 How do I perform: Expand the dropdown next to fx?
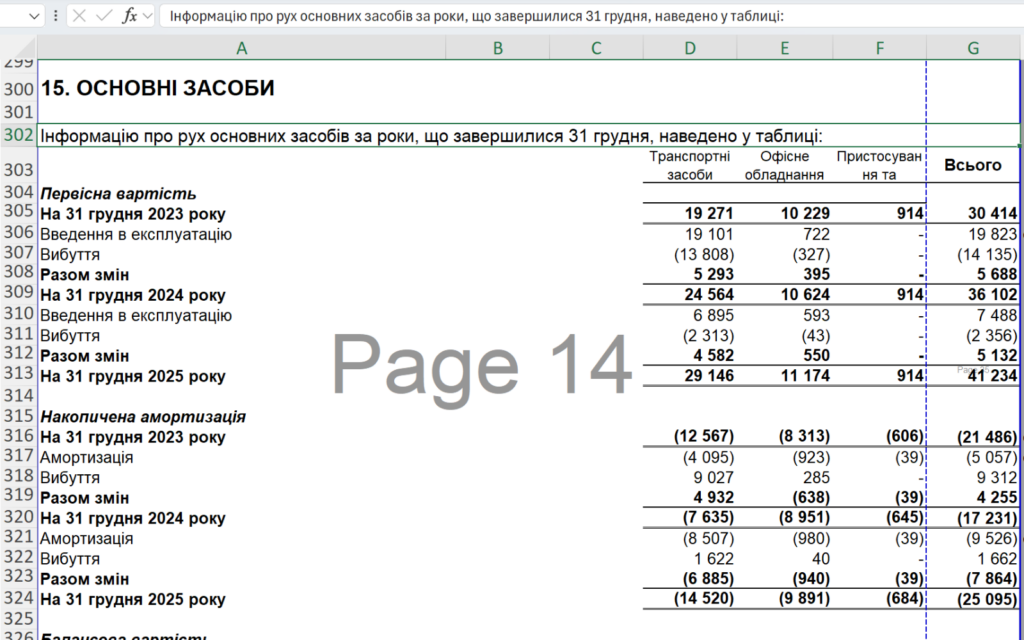coord(148,16)
